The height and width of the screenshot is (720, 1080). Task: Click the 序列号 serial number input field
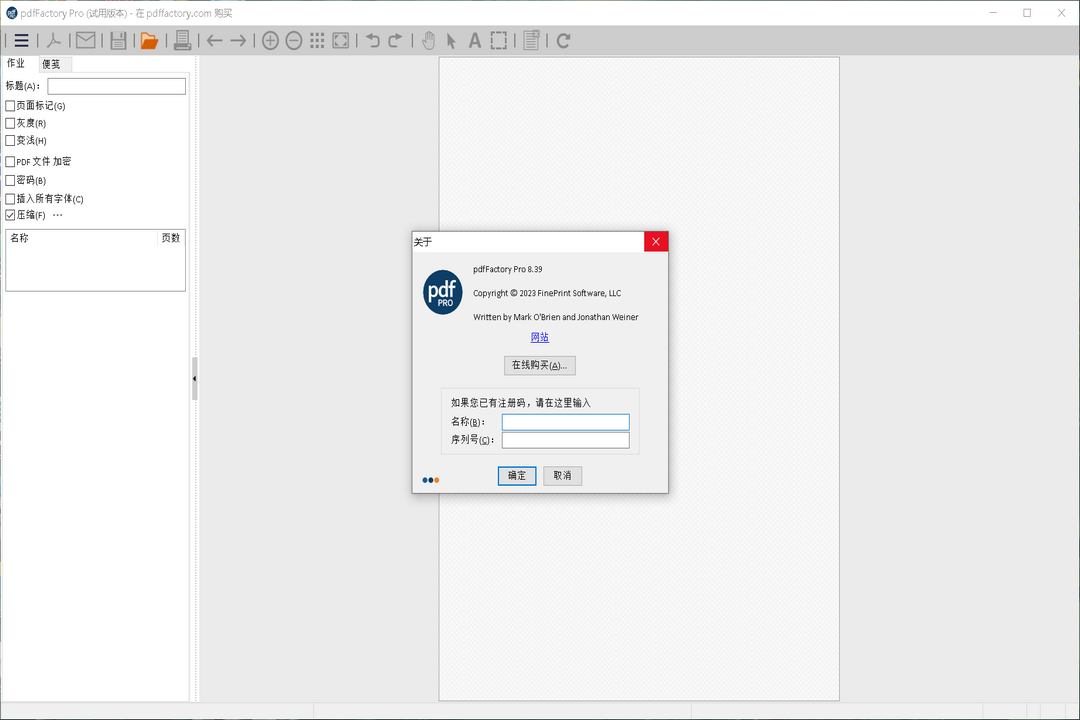click(565, 440)
